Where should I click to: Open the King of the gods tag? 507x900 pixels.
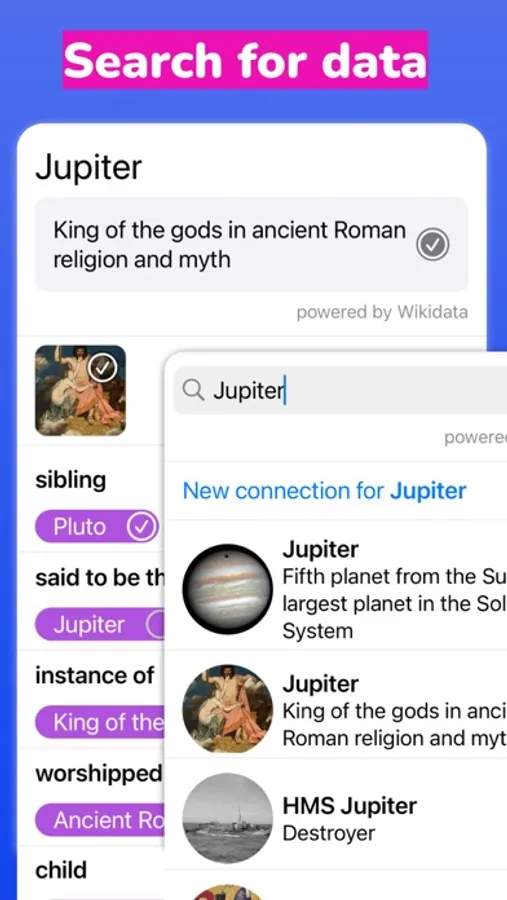pos(100,722)
